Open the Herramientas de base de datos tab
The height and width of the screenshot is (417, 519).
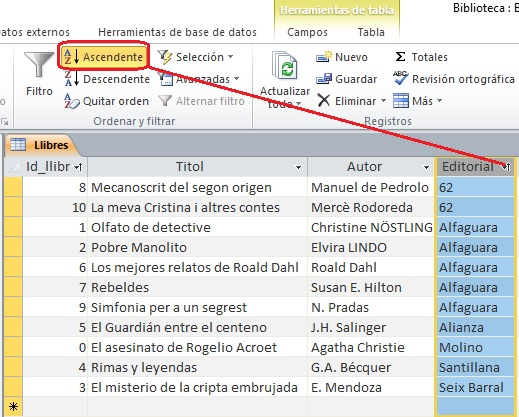point(177,32)
